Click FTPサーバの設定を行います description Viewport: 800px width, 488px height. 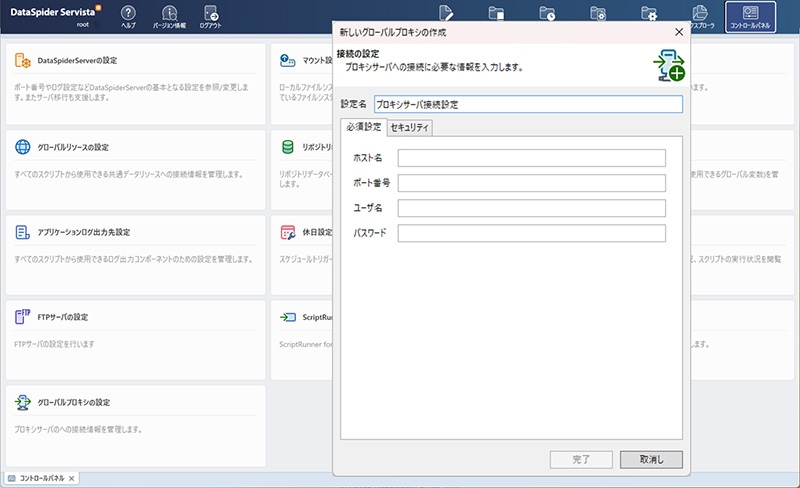(x=54, y=344)
